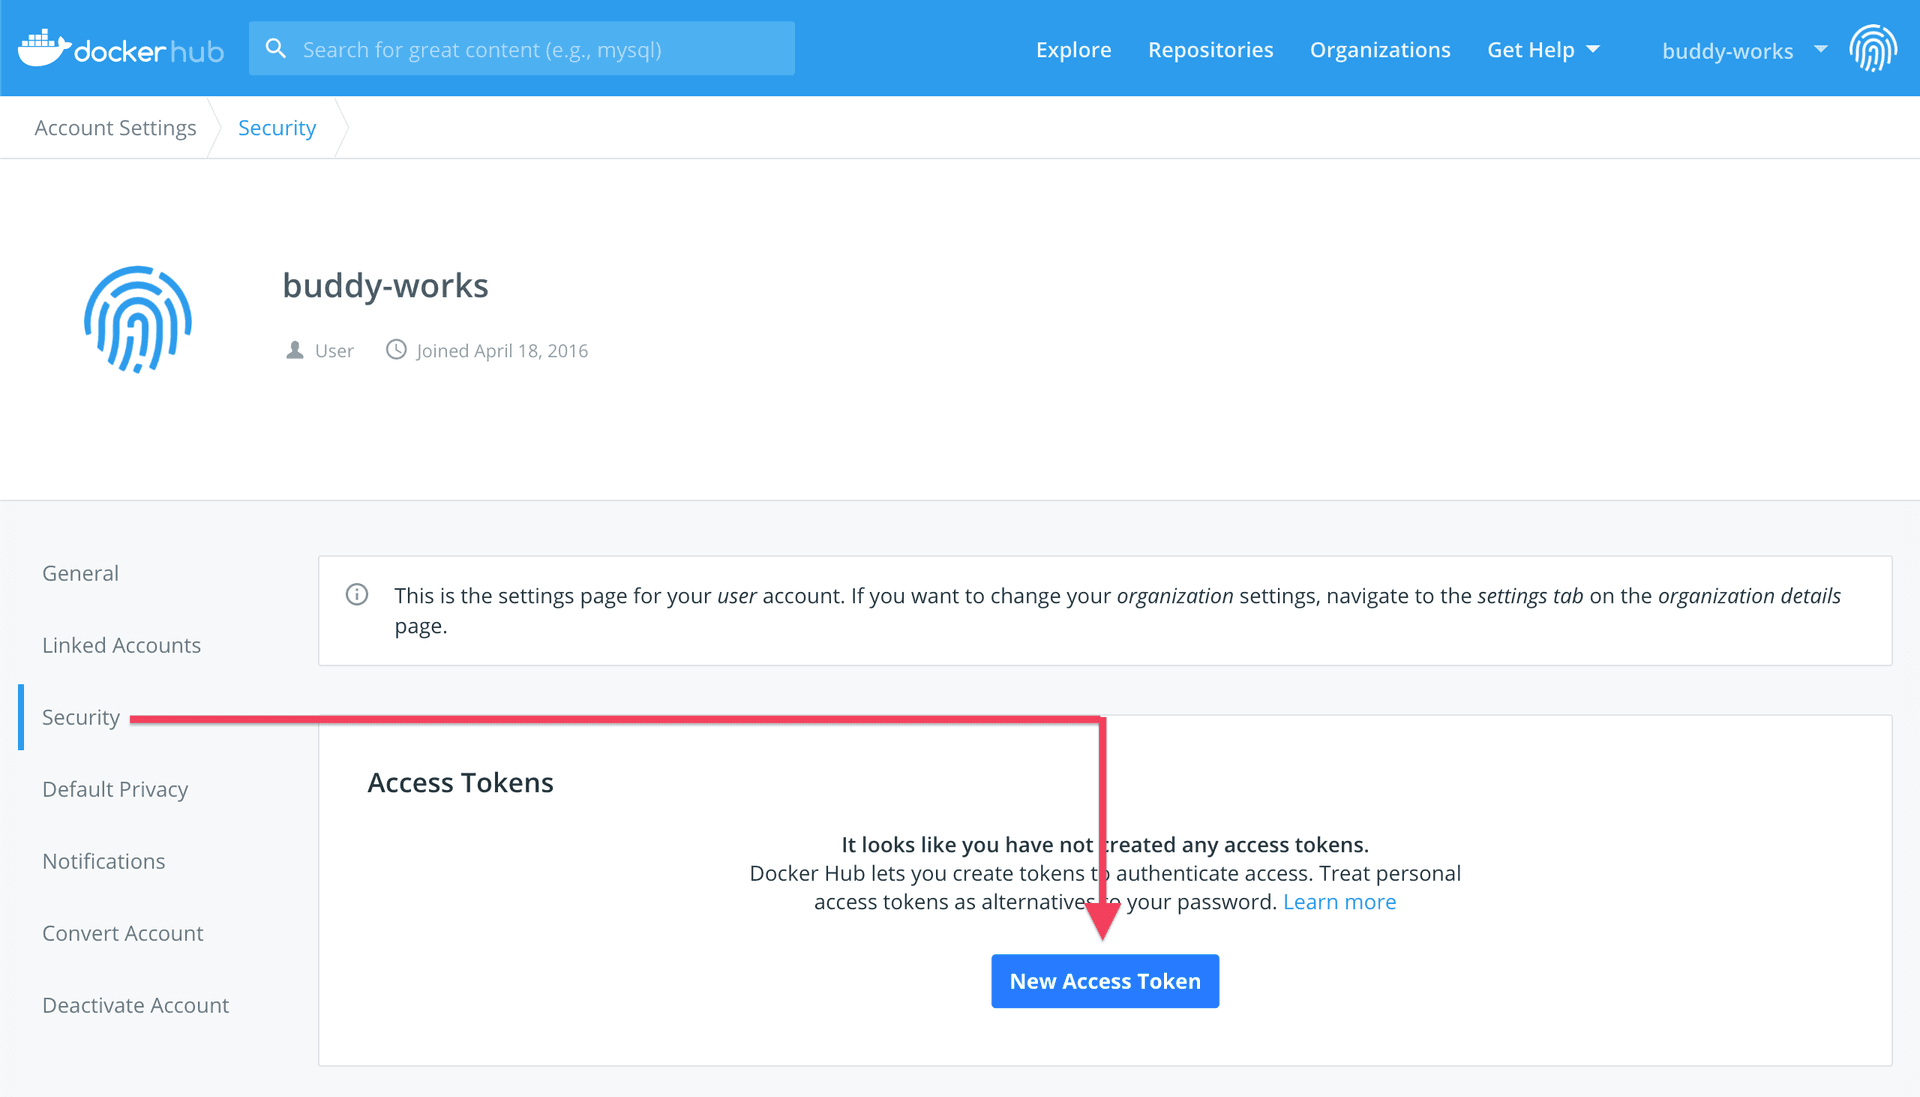Click the clock icon beside joined date
Screen dimensions: 1920x1097
pos(396,349)
